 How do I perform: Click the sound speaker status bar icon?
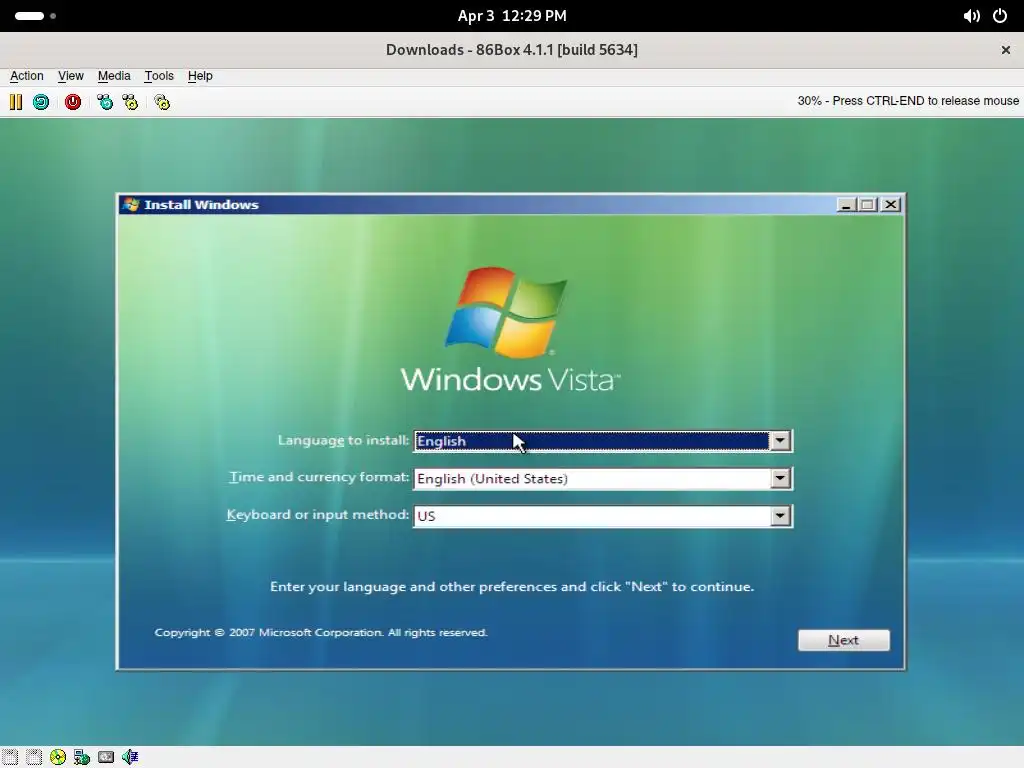pos(130,757)
